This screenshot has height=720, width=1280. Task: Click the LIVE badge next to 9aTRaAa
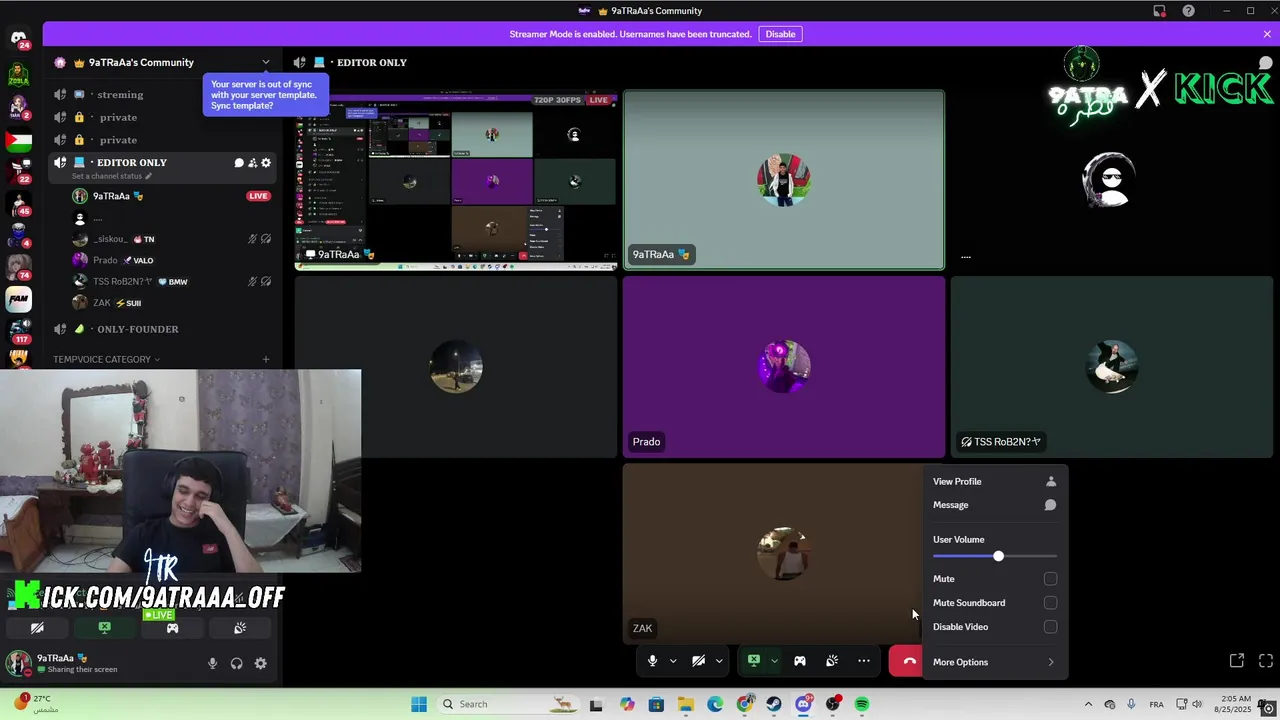(x=258, y=196)
